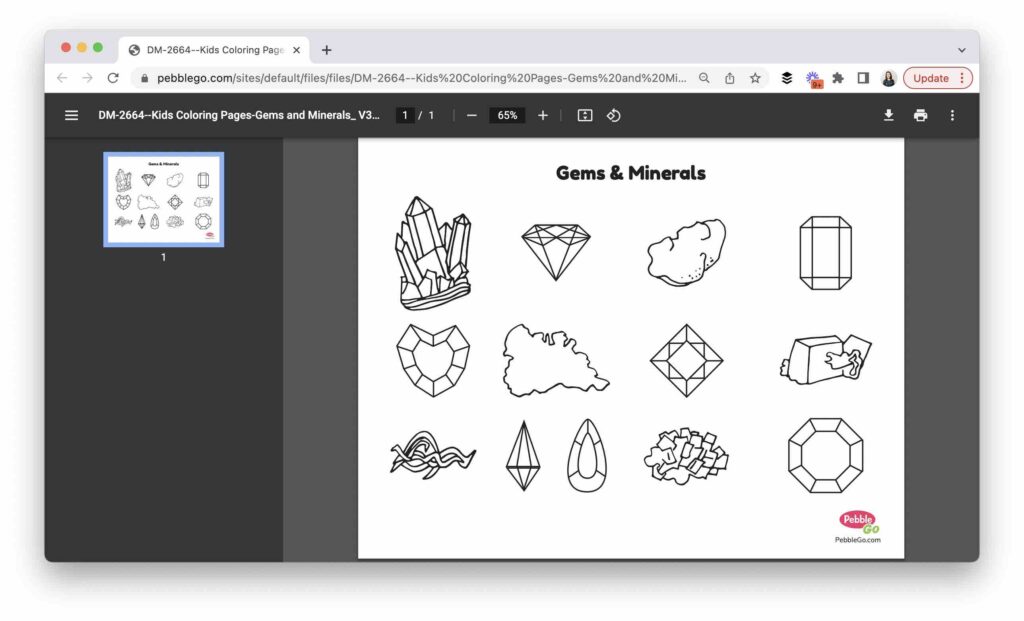Open the PDF viewer more actions menu

[952, 115]
